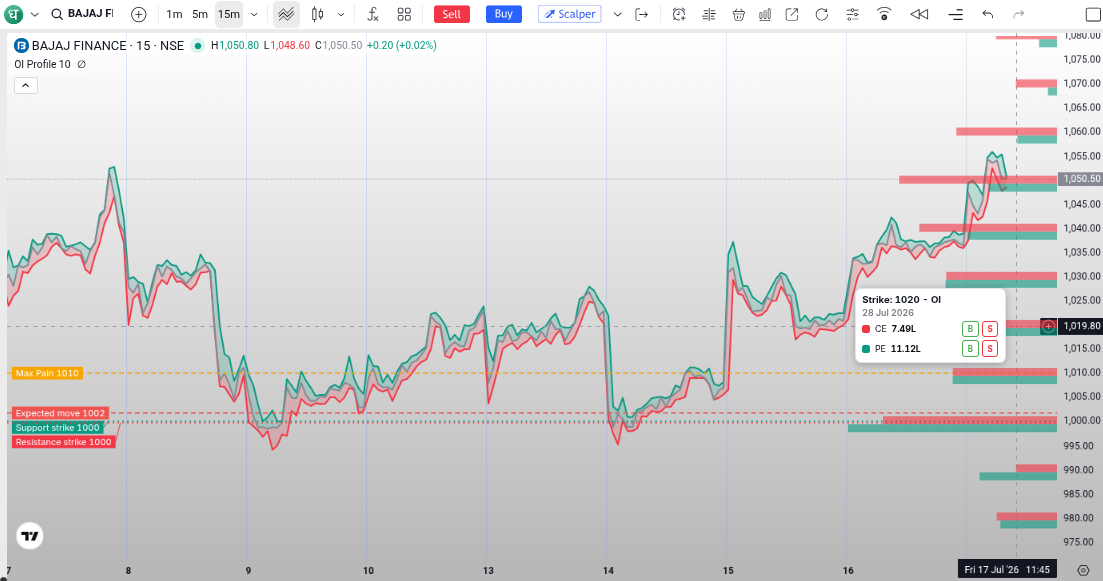Select the 15m timeframe
The width and height of the screenshot is (1103, 581).
(229, 14)
